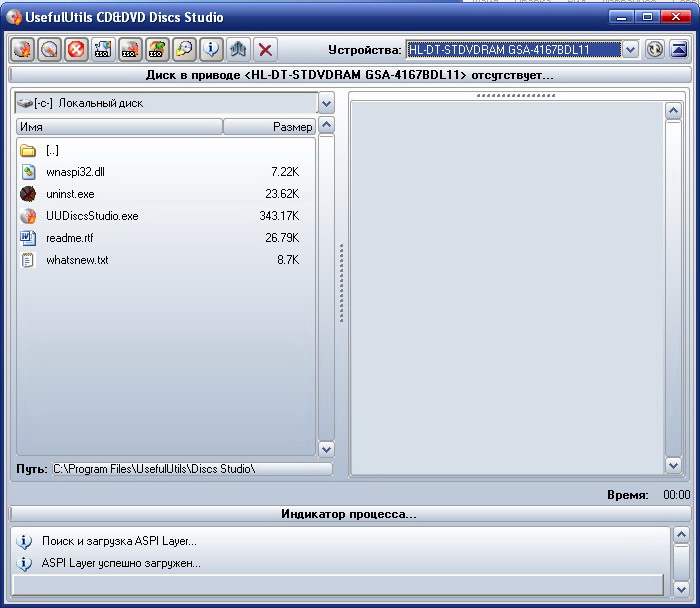This screenshot has height=608, width=700.
Task: Click the red X toolbar icon
Action: (265, 49)
